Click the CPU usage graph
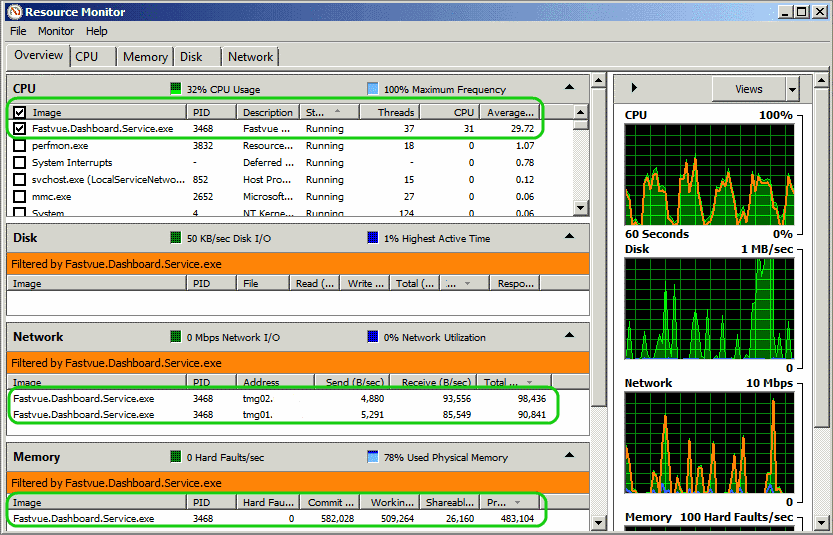The image size is (833, 535). click(709, 174)
